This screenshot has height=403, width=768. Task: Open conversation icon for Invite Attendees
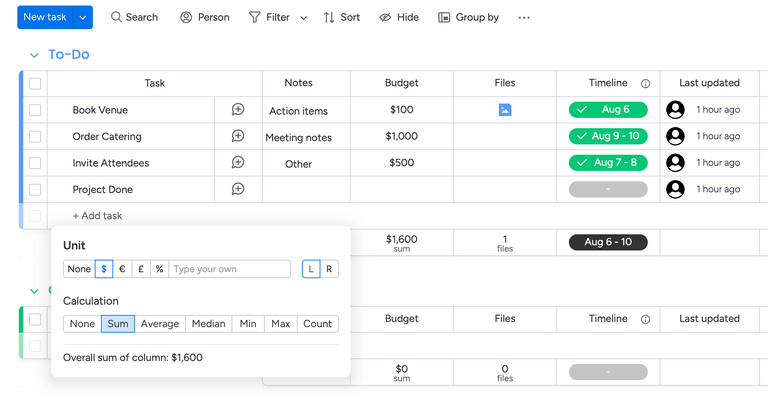coord(238,162)
